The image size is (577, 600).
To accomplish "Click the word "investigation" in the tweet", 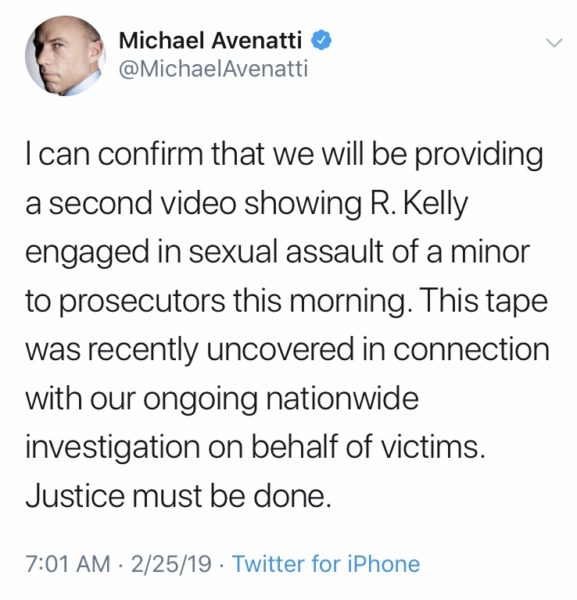I will (x=113, y=448).
